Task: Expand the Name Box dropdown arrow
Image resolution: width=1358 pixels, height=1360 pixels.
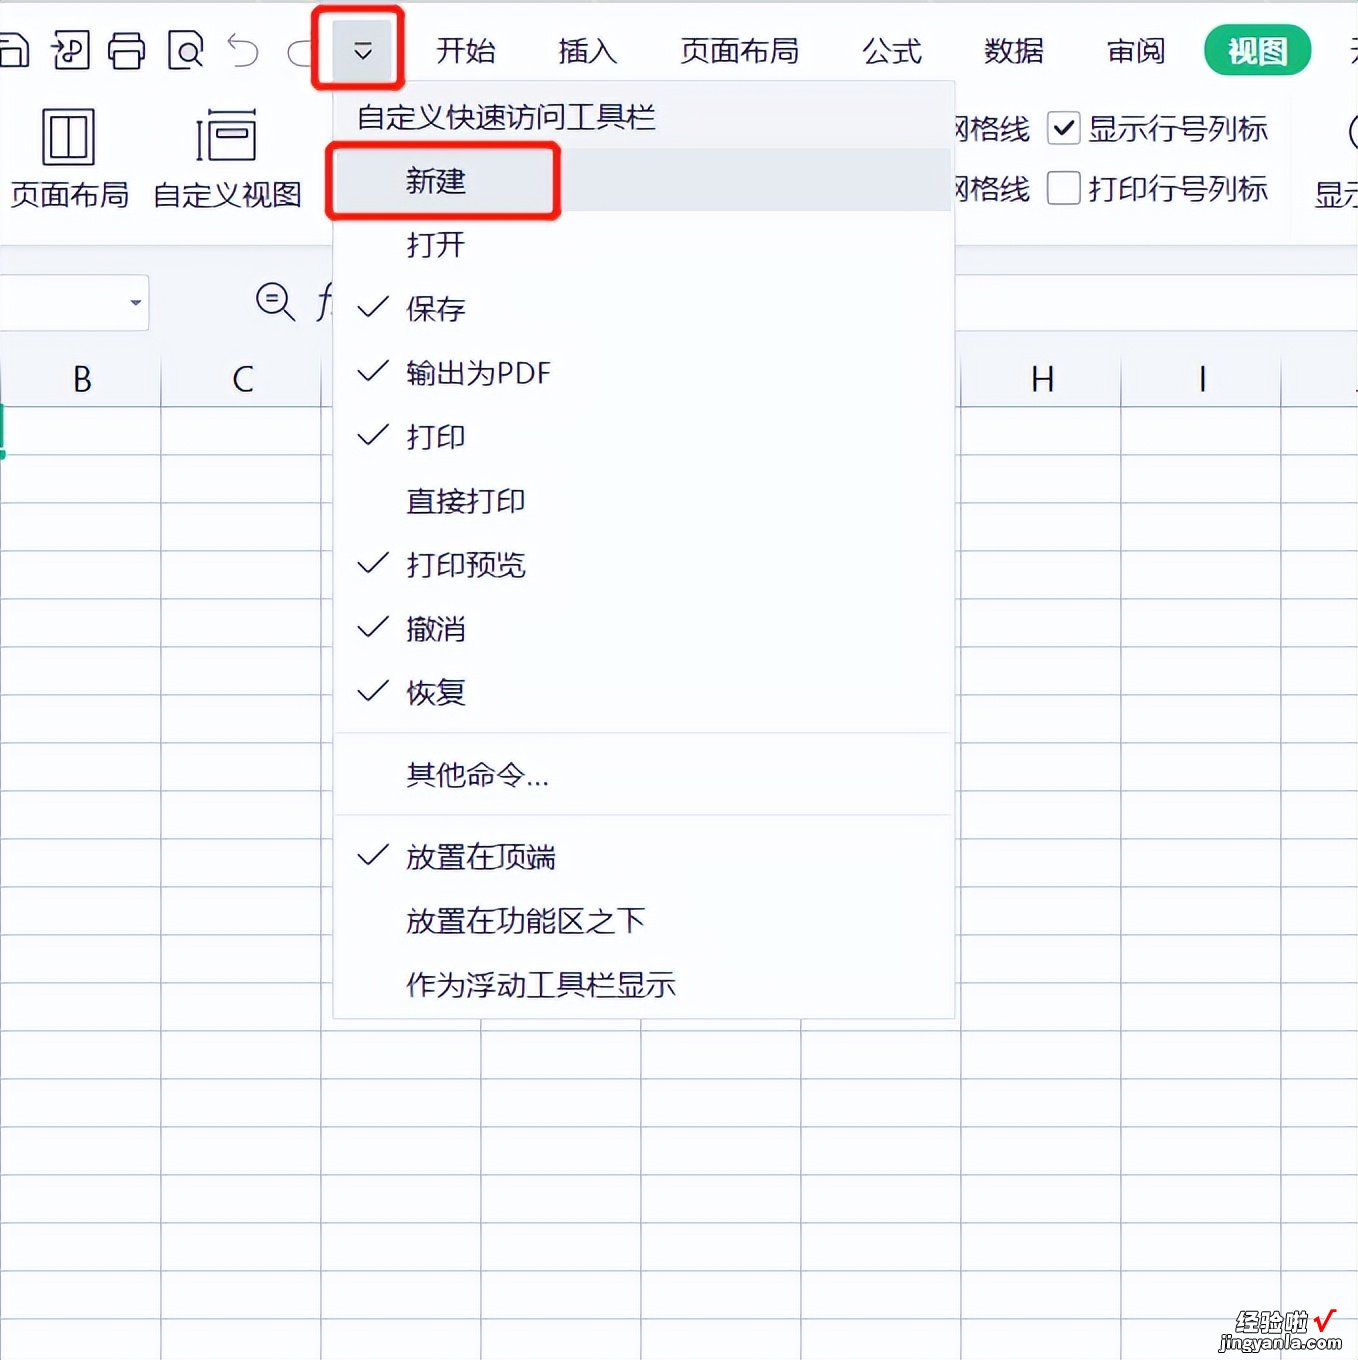Action: [x=136, y=302]
